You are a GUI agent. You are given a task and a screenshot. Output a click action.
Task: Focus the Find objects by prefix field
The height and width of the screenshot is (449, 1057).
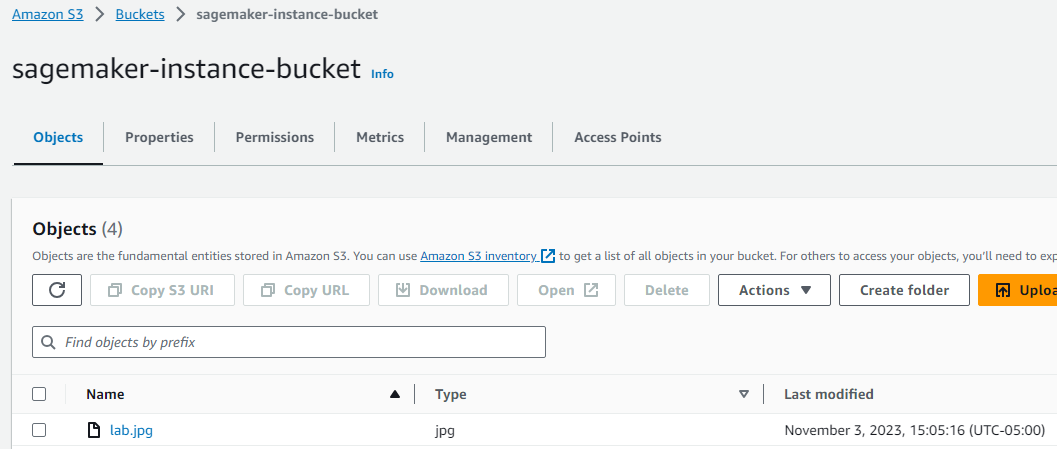click(289, 342)
